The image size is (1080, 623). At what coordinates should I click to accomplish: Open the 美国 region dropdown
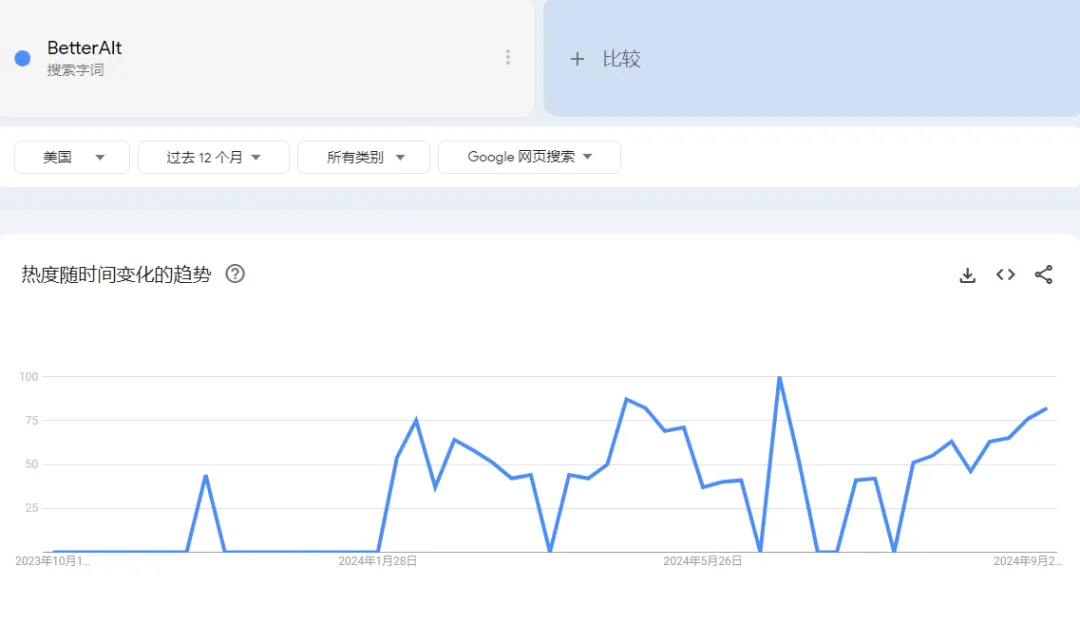(72, 157)
